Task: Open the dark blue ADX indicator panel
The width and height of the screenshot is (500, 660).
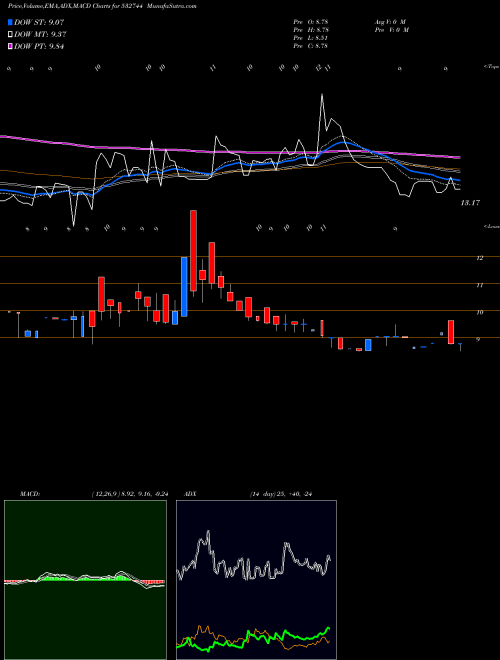Action: 256,580
